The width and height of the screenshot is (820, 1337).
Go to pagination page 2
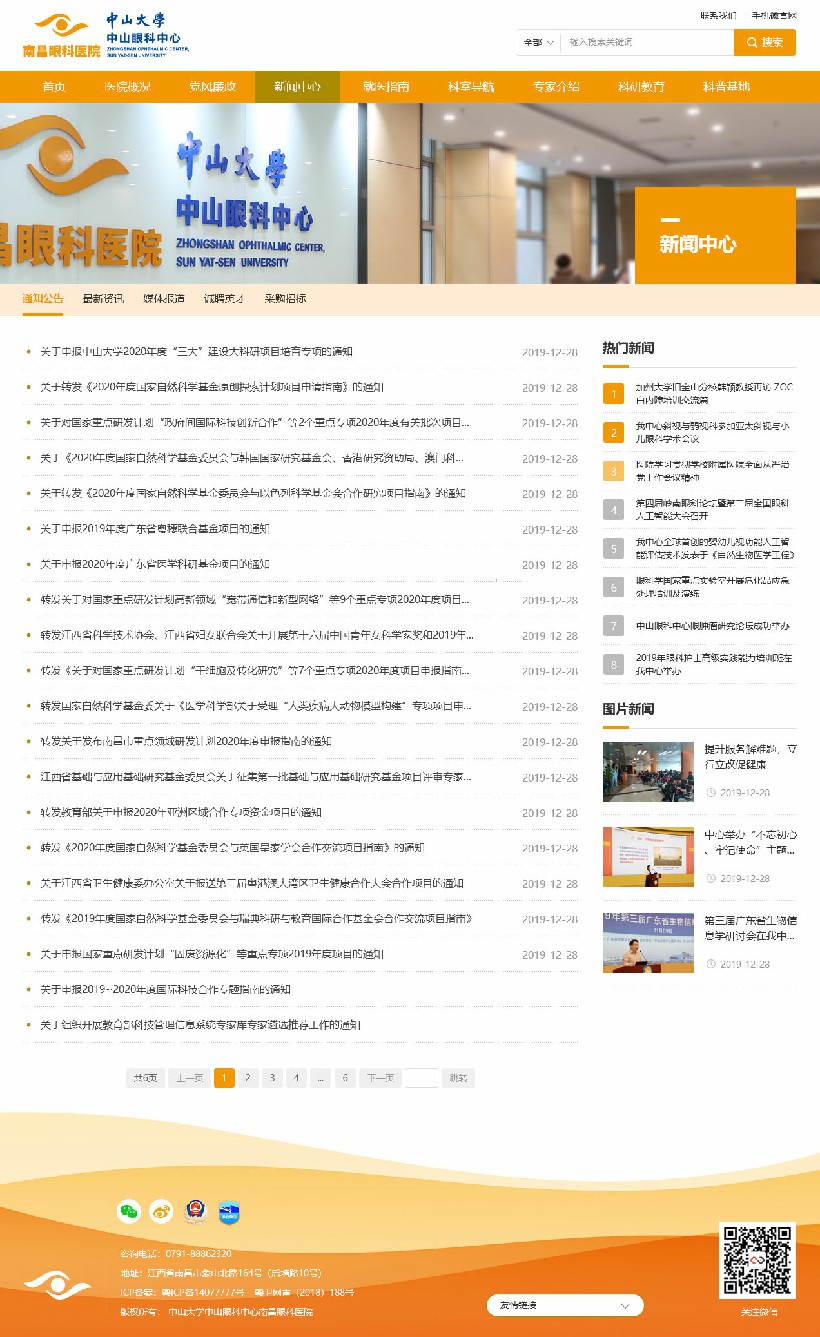pyautogui.click(x=249, y=1078)
